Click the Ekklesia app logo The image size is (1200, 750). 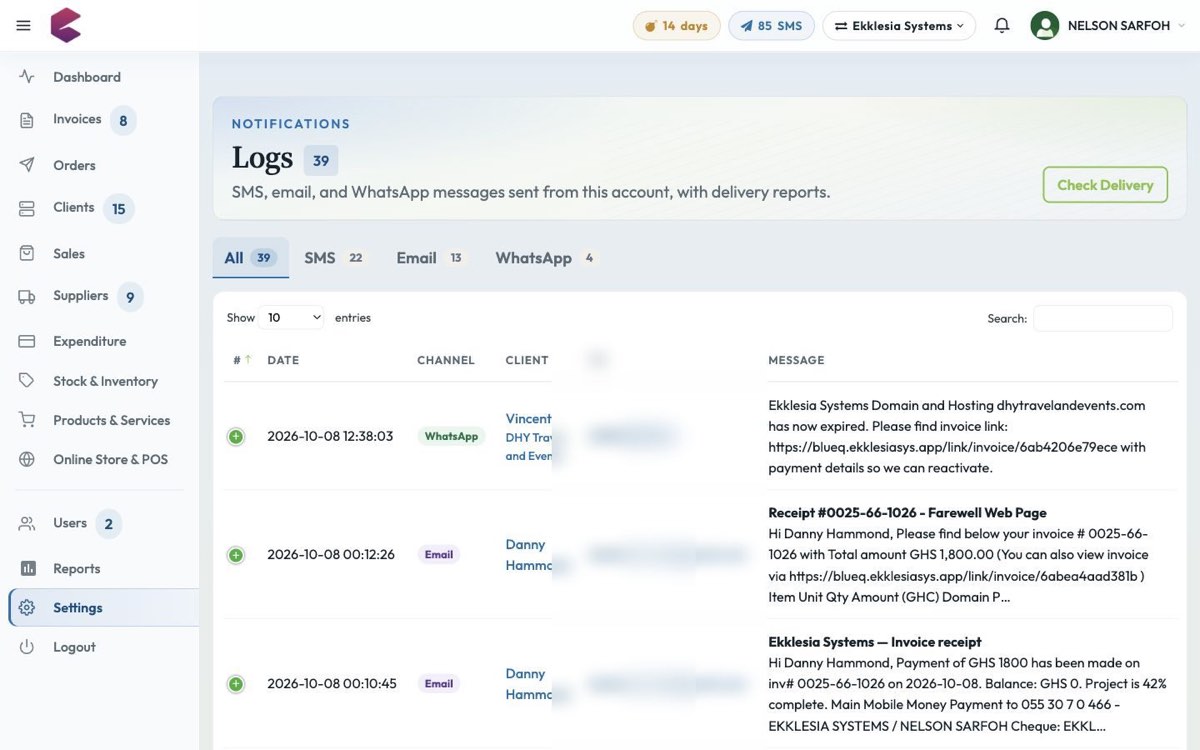coord(66,25)
